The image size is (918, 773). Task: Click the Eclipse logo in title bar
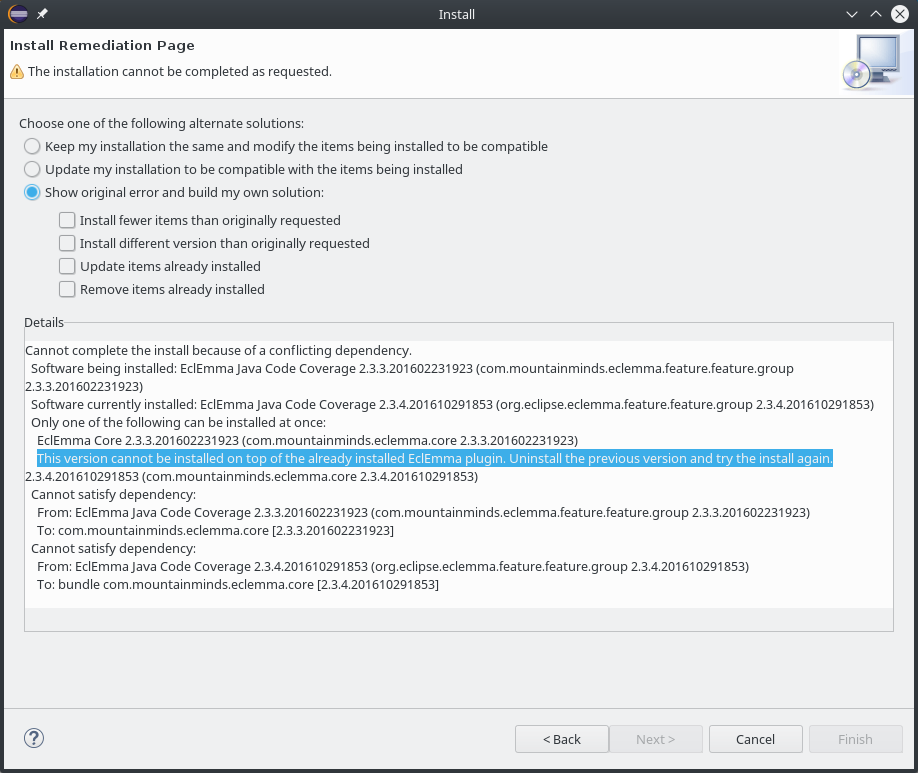[18, 14]
